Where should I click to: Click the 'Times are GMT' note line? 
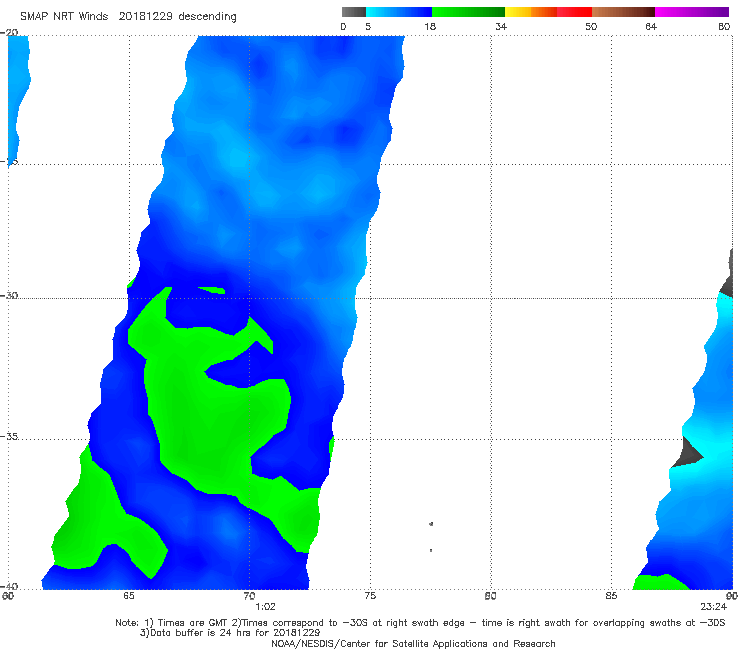[x=420, y=623]
